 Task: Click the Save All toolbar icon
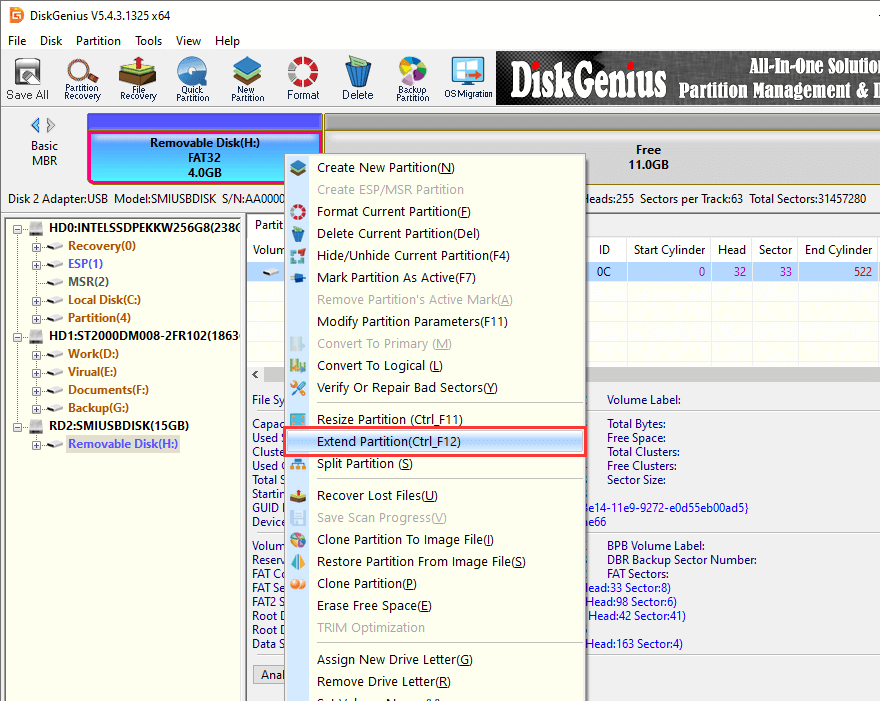pos(27,78)
